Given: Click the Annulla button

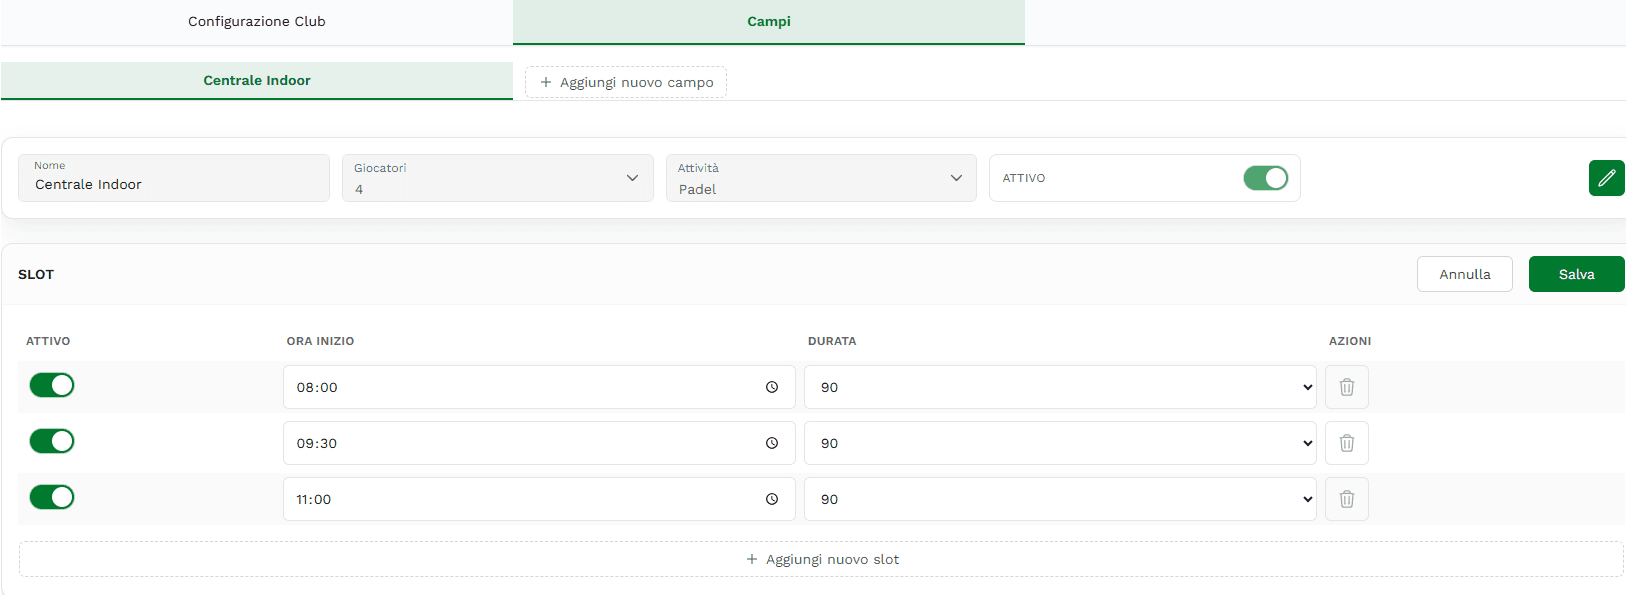Looking at the screenshot, I should [1464, 274].
